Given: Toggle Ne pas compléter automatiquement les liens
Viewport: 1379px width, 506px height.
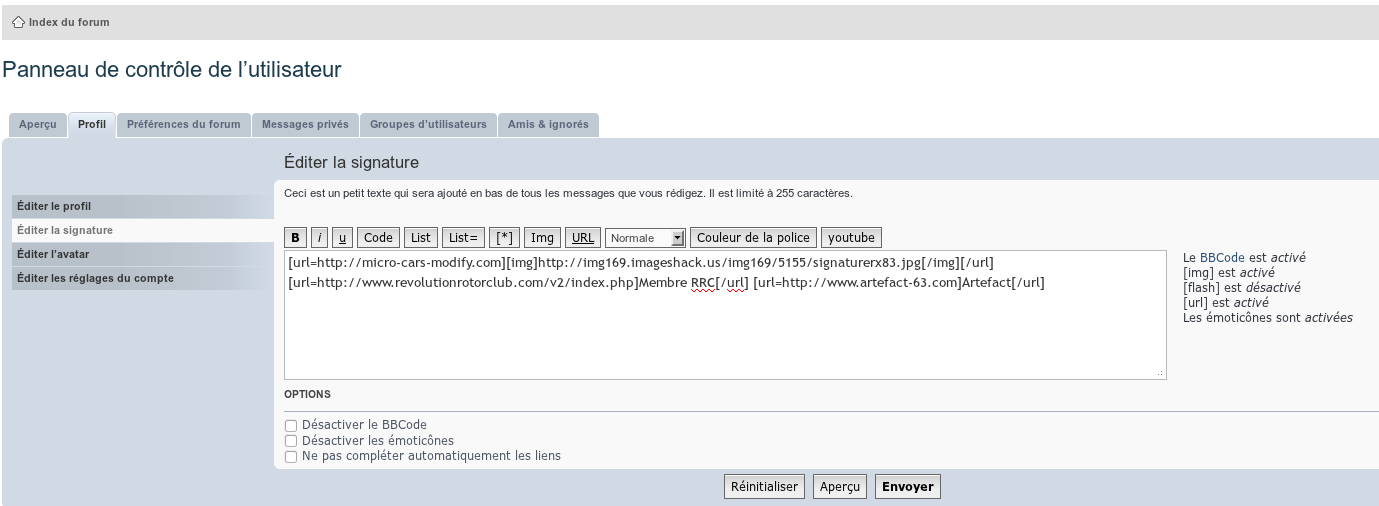Looking at the screenshot, I should [291, 457].
